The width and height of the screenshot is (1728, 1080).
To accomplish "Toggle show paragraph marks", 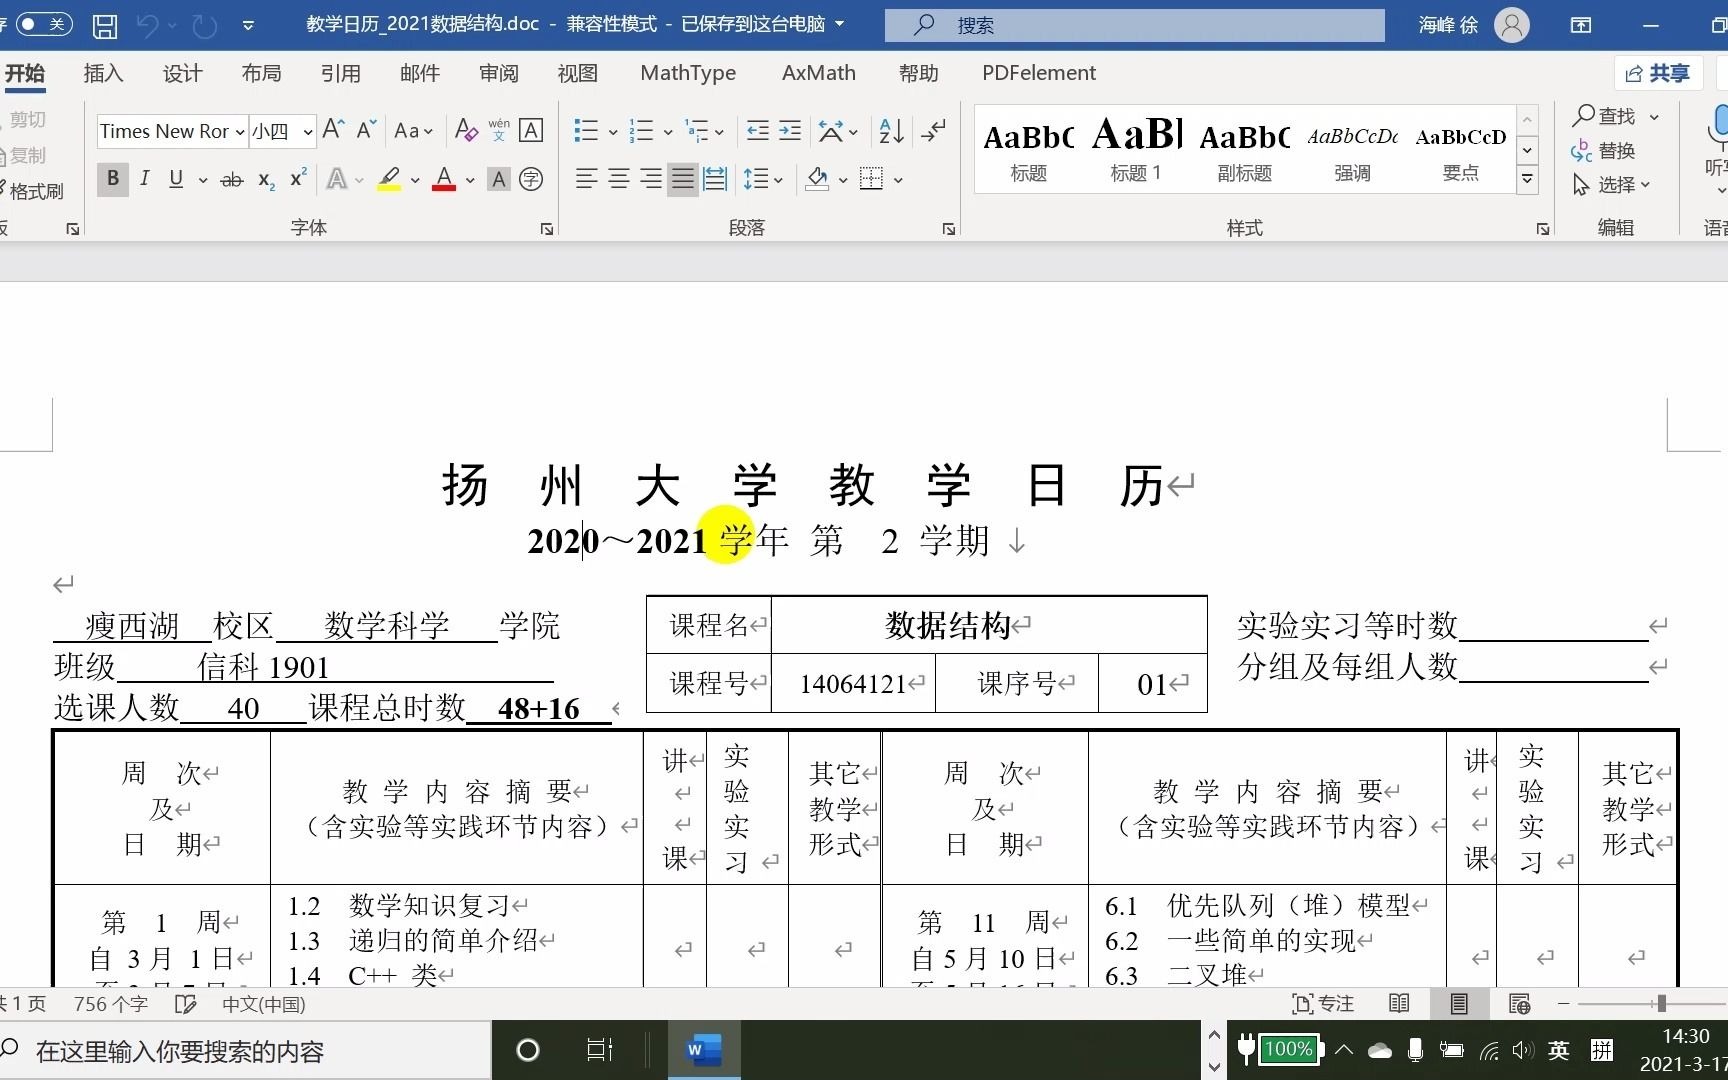I will coord(933,131).
